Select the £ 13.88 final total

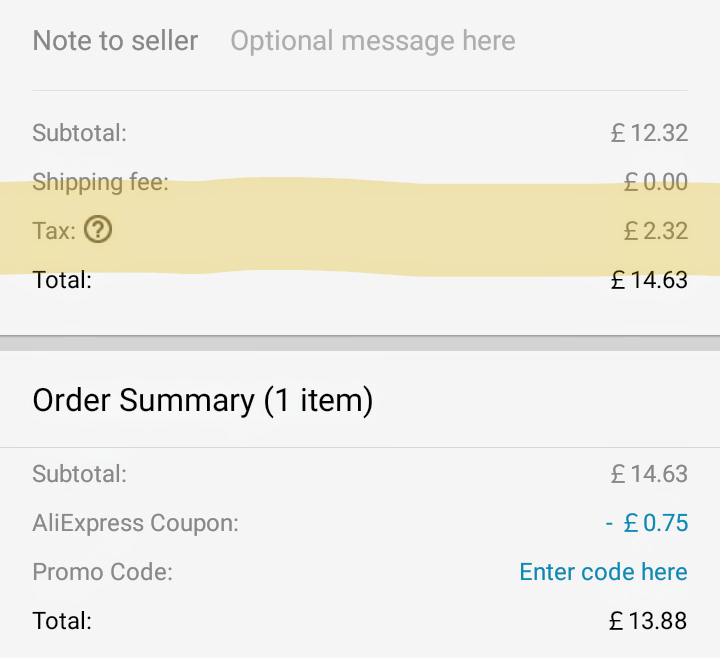point(648,621)
